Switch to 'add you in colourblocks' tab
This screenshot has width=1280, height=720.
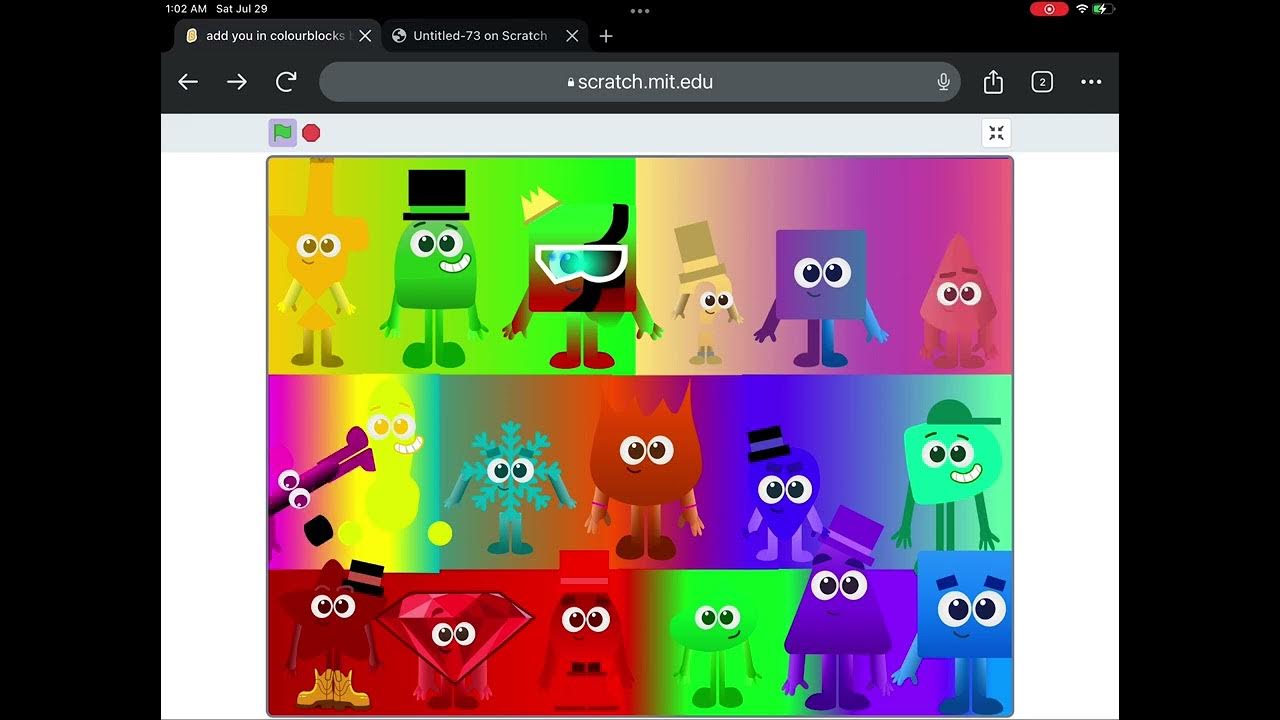(278, 36)
